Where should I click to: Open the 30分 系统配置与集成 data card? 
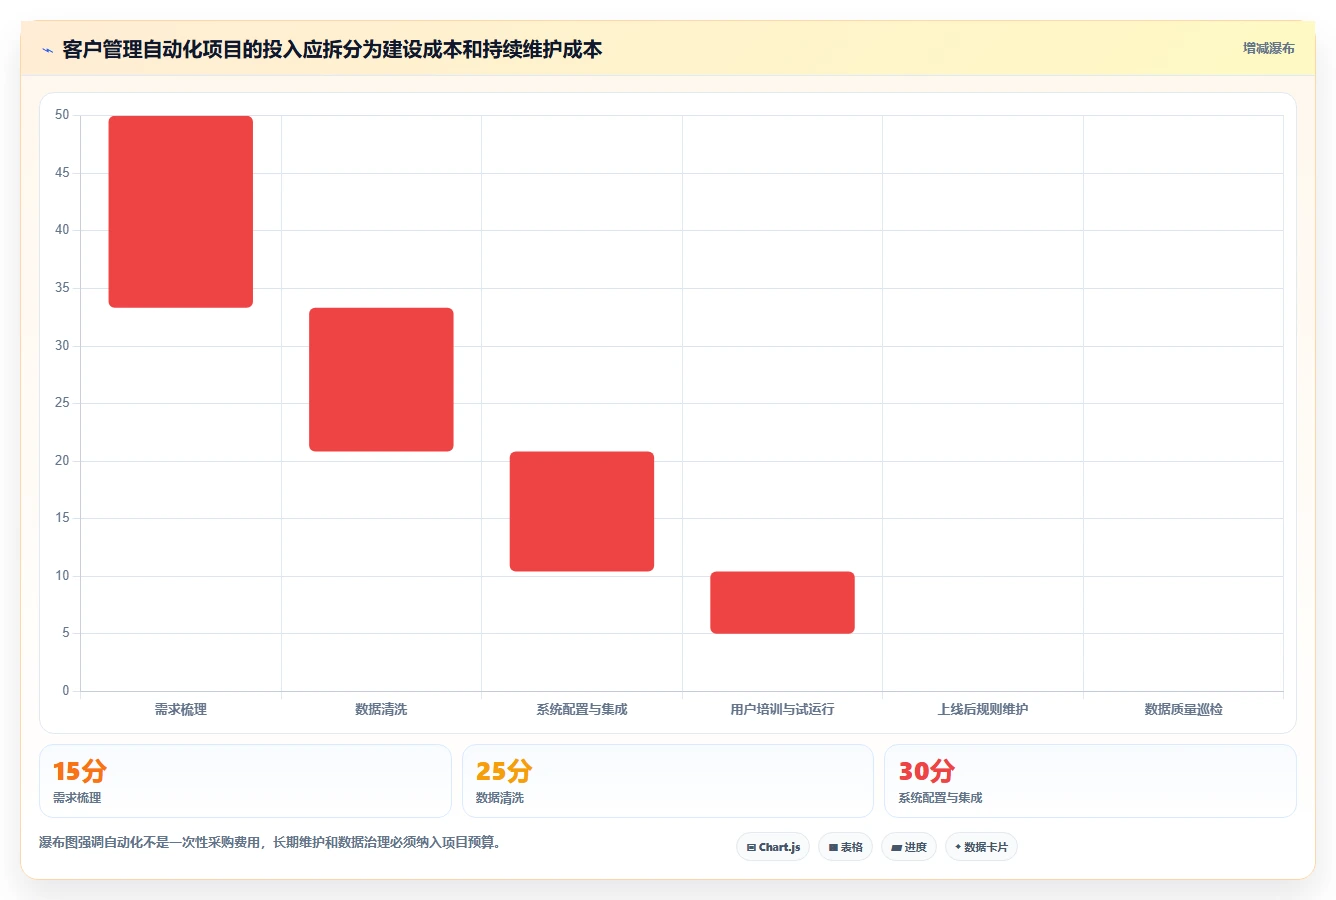(x=1090, y=781)
